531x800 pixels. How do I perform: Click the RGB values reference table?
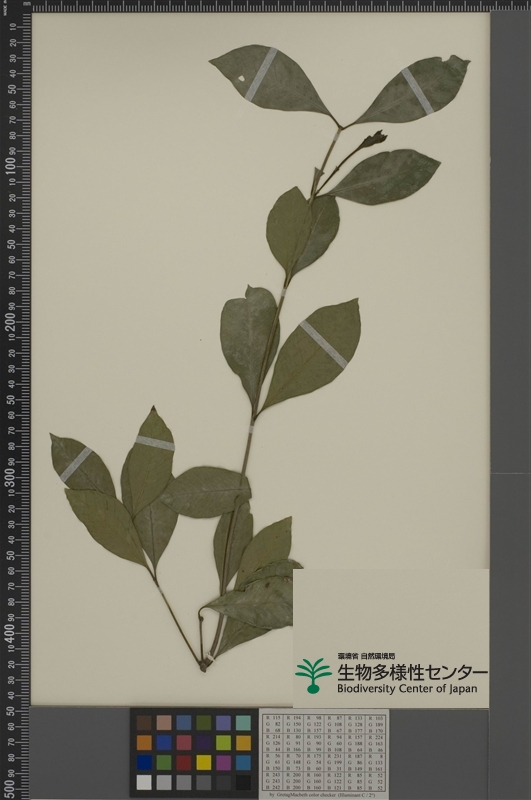pos(324,752)
